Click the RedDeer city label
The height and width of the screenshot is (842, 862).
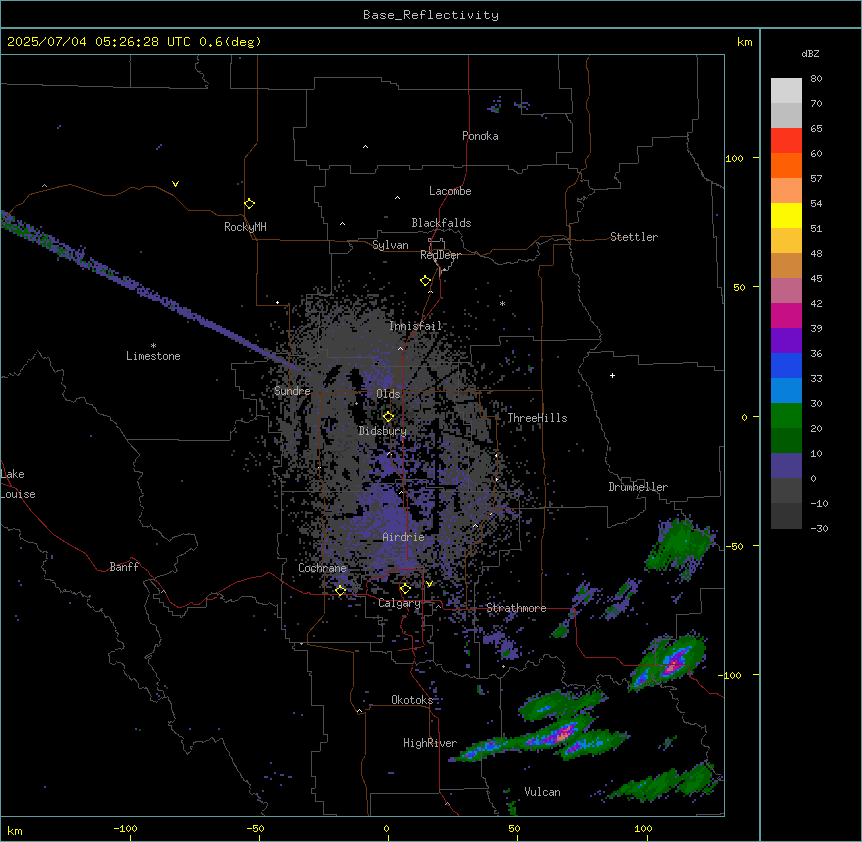tap(441, 255)
